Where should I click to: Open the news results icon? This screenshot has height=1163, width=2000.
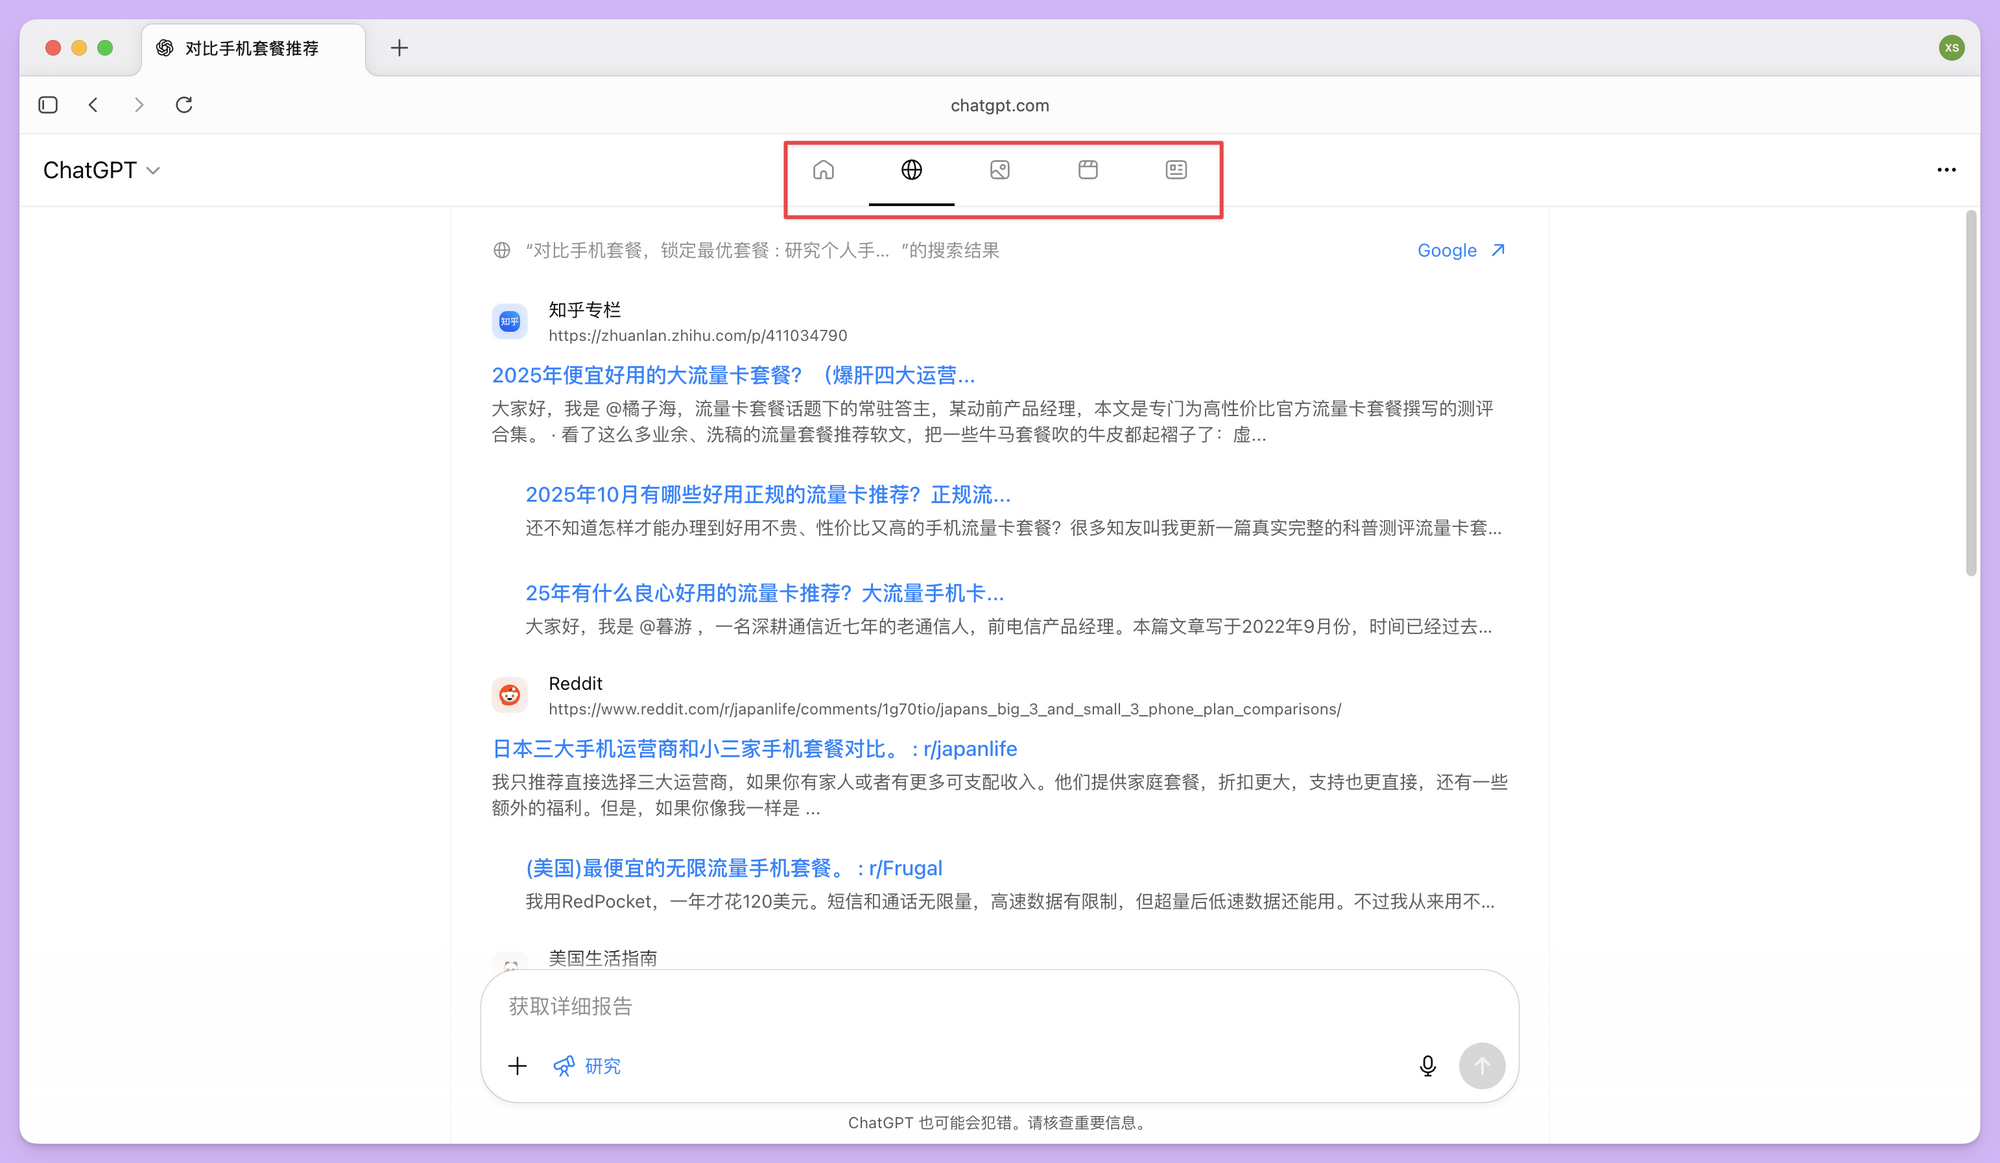pos(1175,170)
